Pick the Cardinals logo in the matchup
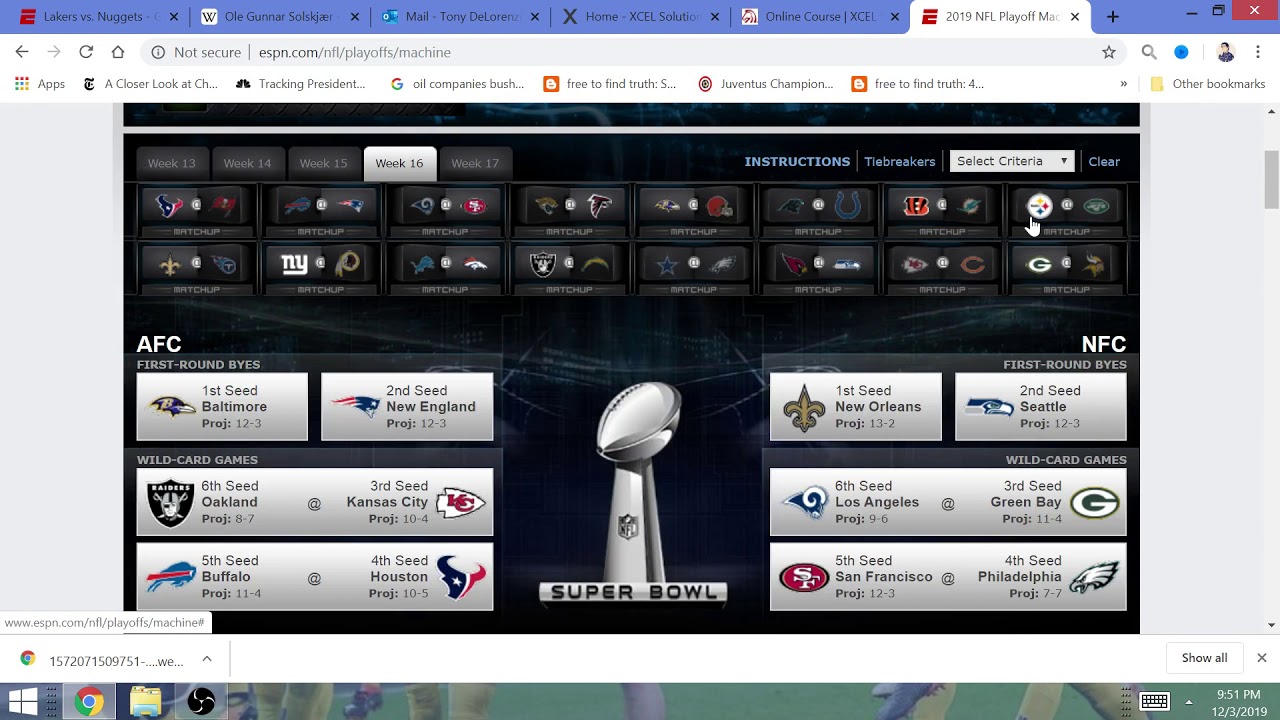 (x=794, y=264)
